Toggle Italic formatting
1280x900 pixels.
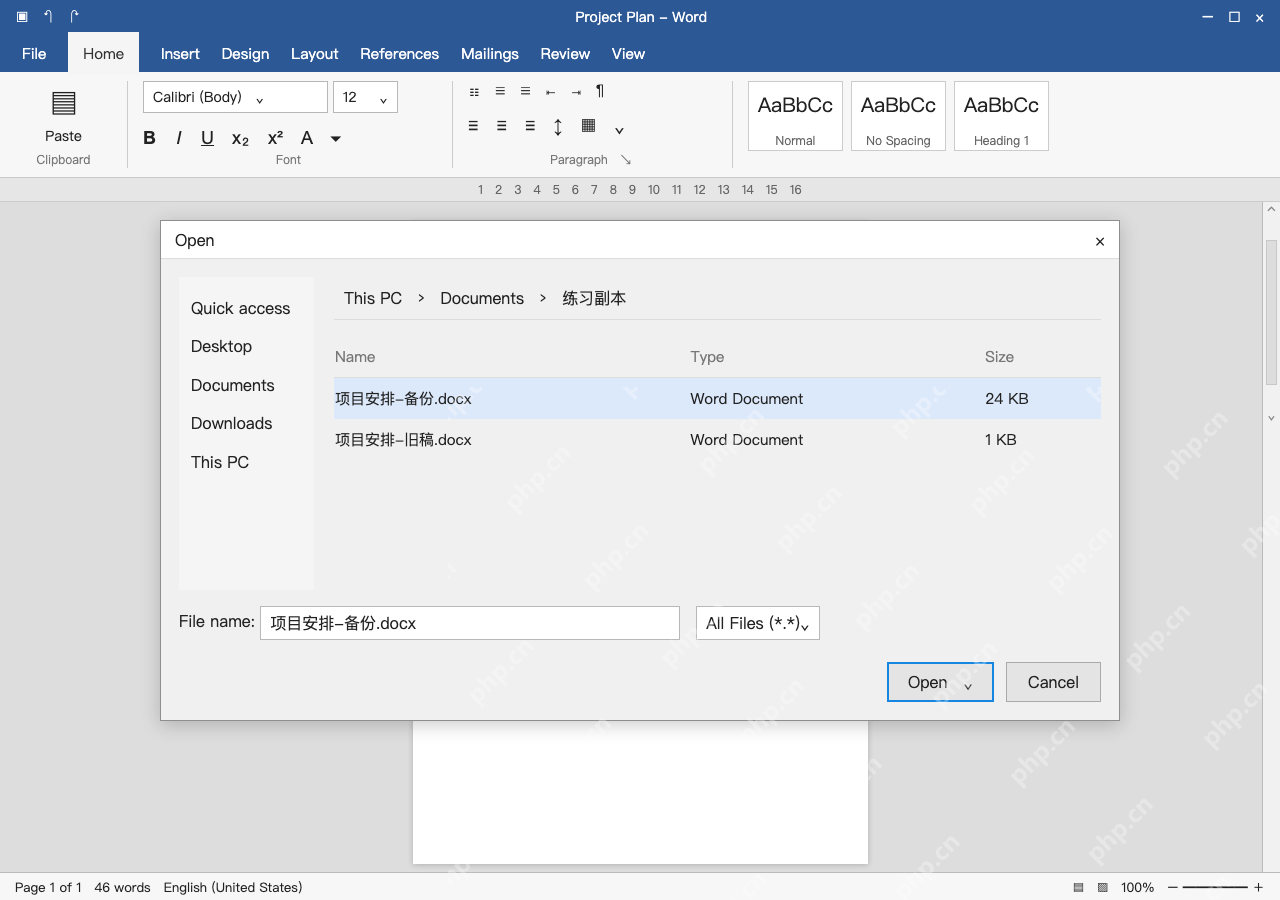[178, 138]
